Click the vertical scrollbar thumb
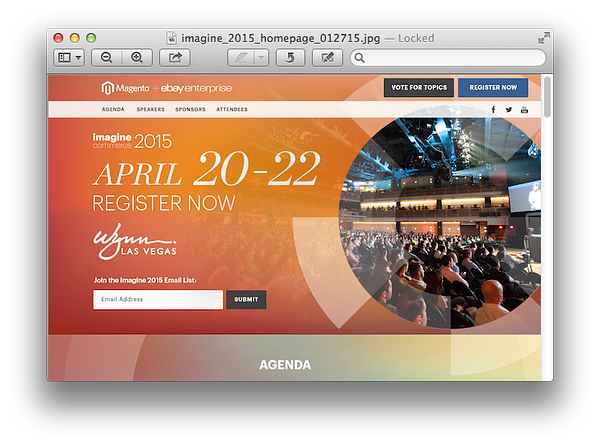The image size is (600, 446). click(548, 97)
